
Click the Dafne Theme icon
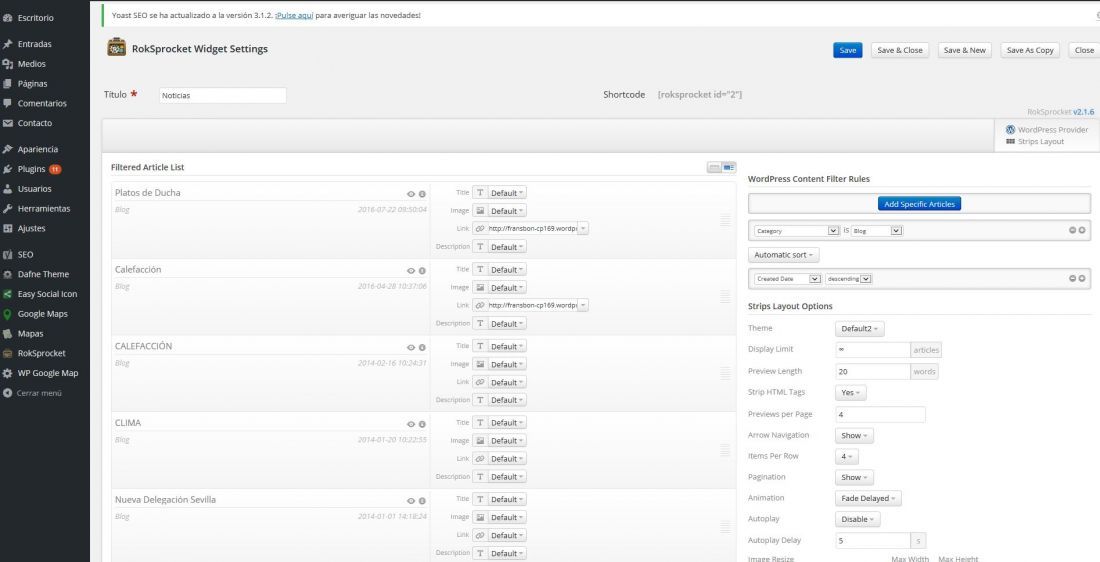click(x=8, y=274)
